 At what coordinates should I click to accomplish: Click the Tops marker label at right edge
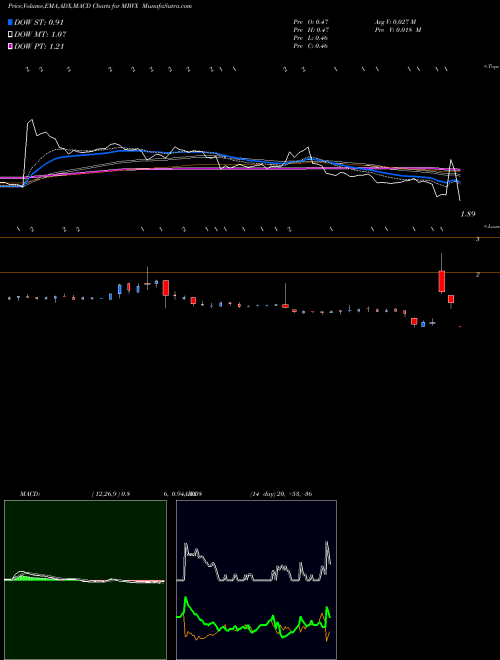[x=492, y=67]
